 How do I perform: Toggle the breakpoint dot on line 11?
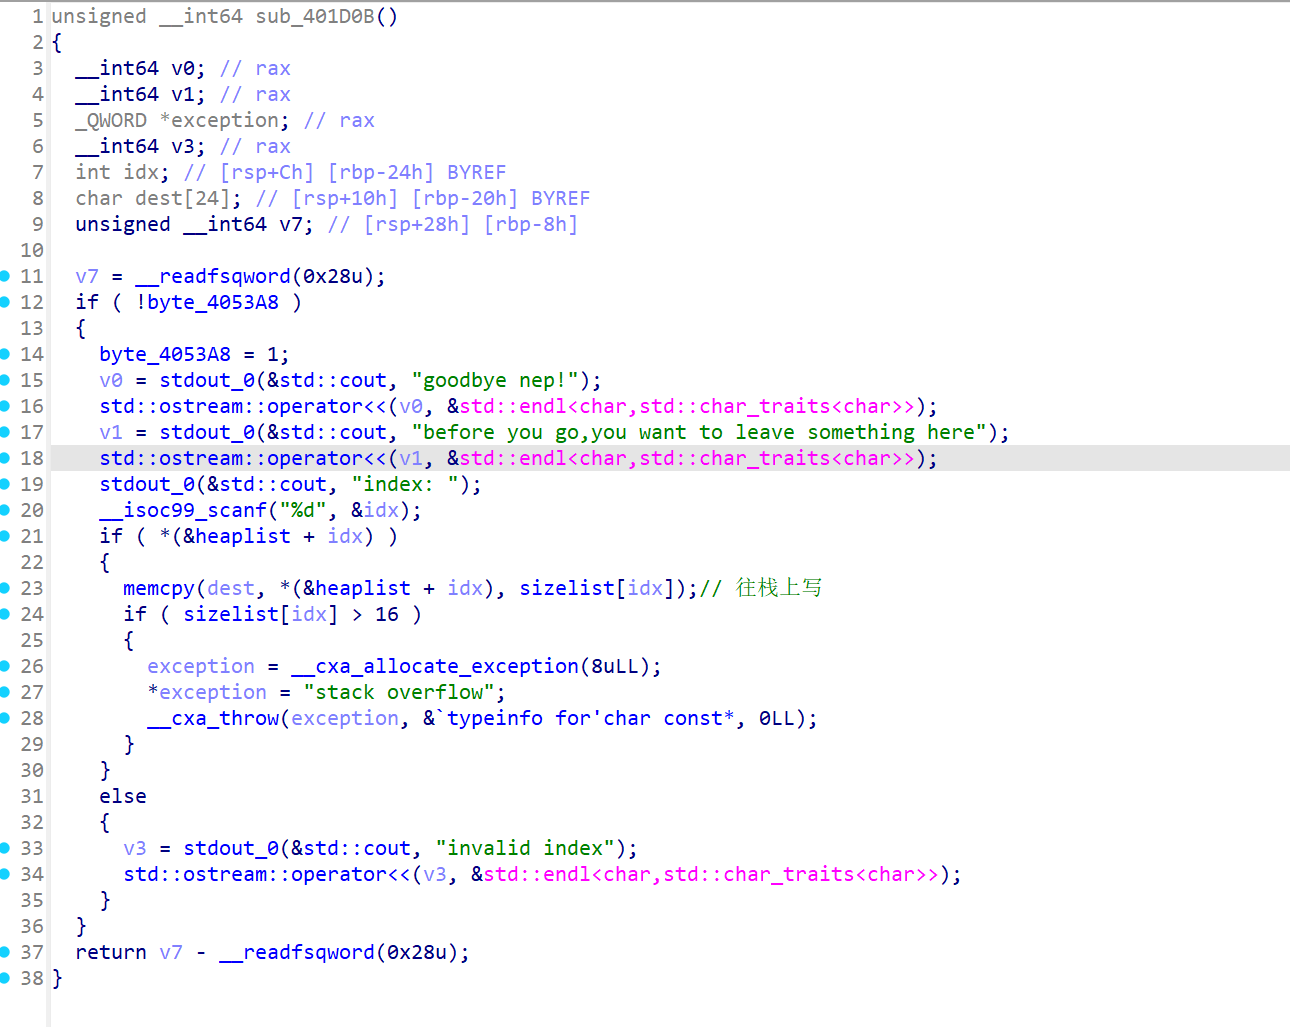point(5,275)
